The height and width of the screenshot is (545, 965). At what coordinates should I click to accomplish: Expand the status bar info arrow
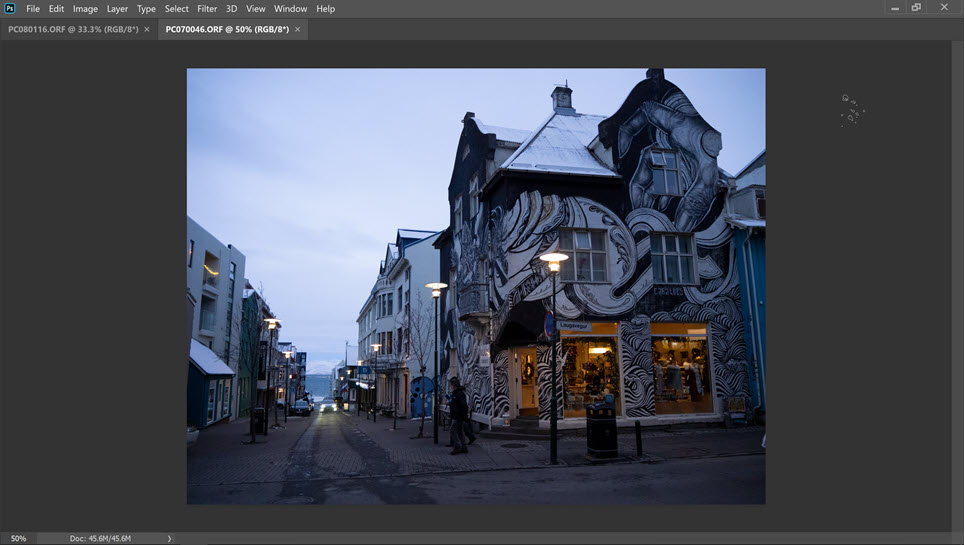pyautogui.click(x=169, y=538)
